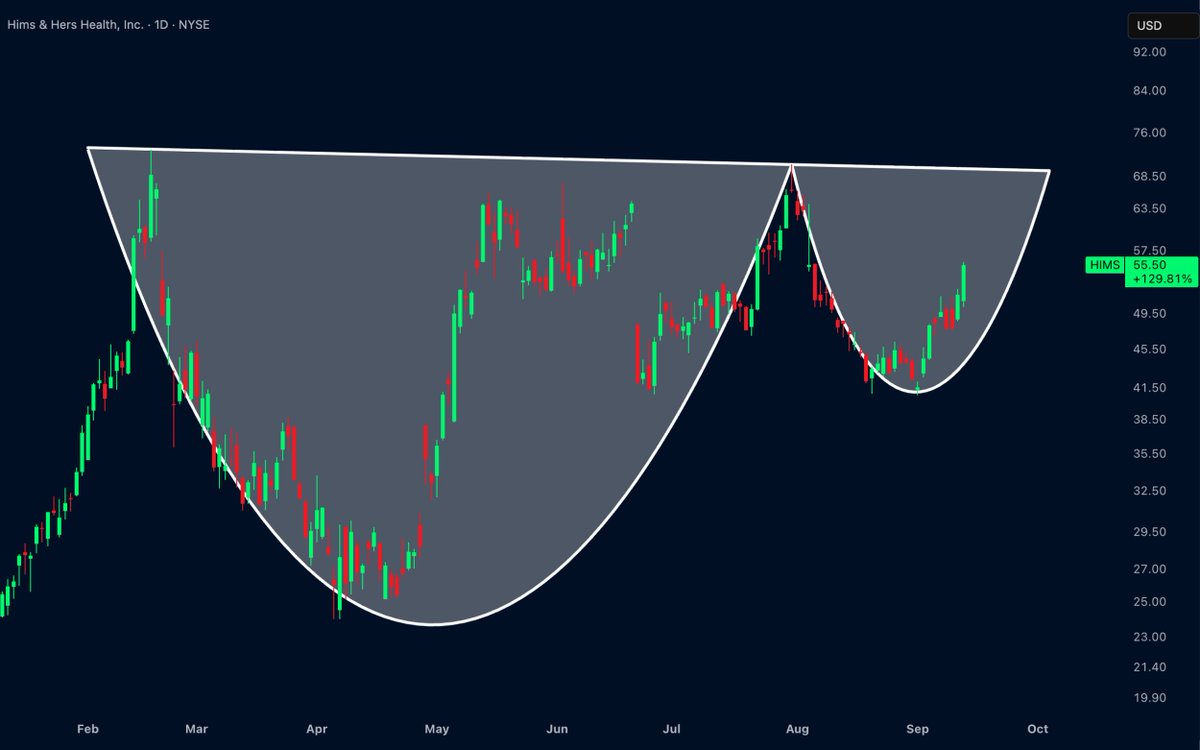Click the 45.50 price axis label
The width and height of the screenshot is (1200, 750).
coord(1150,349)
